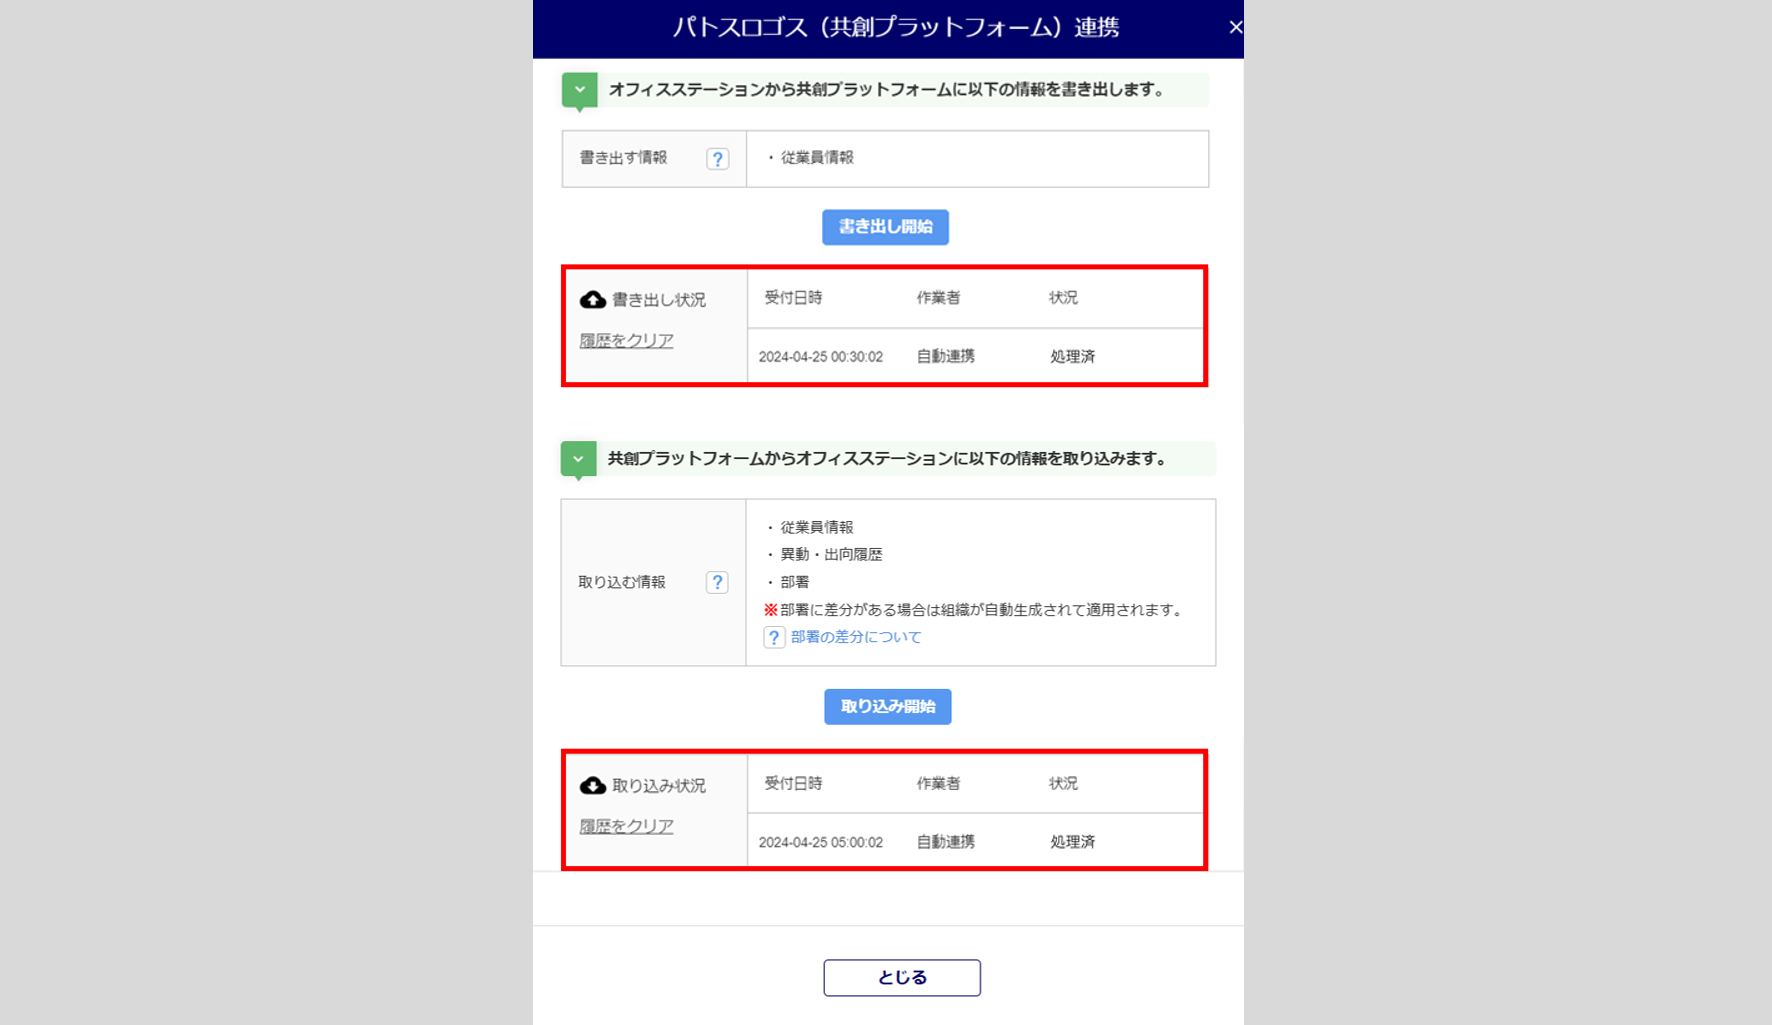Click dialog title パトスロゴス（共創プラットフォーム）連携
Image resolution: width=1772 pixels, height=1025 pixels.
896,28
